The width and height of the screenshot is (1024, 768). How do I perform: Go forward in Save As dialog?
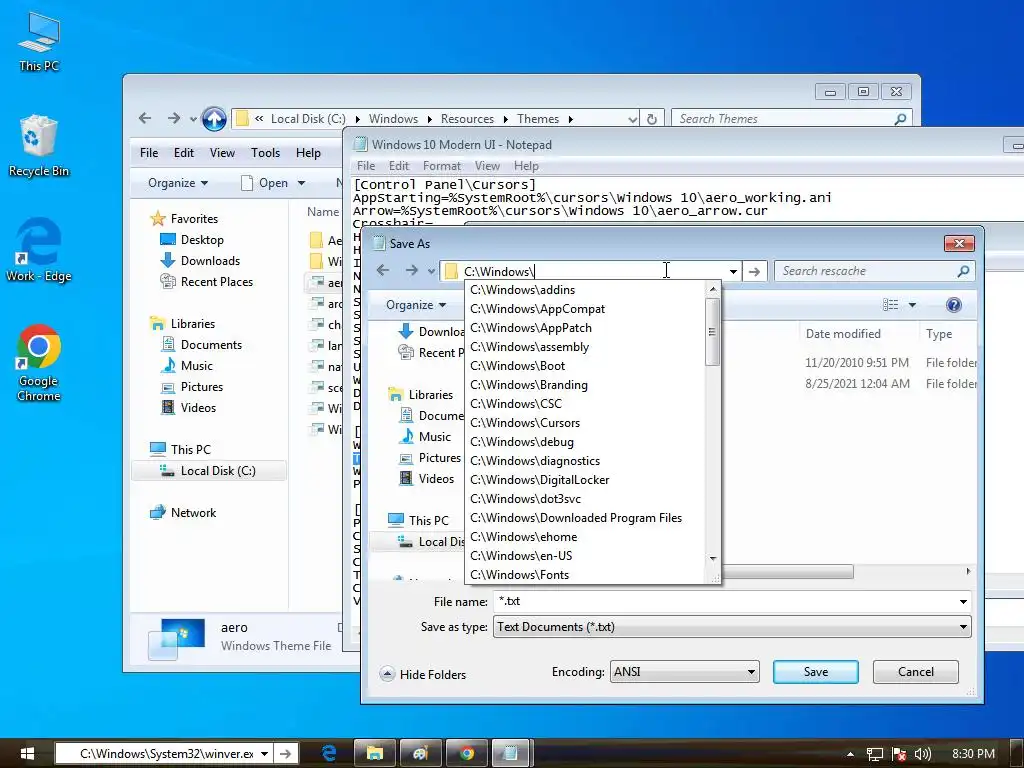411,270
